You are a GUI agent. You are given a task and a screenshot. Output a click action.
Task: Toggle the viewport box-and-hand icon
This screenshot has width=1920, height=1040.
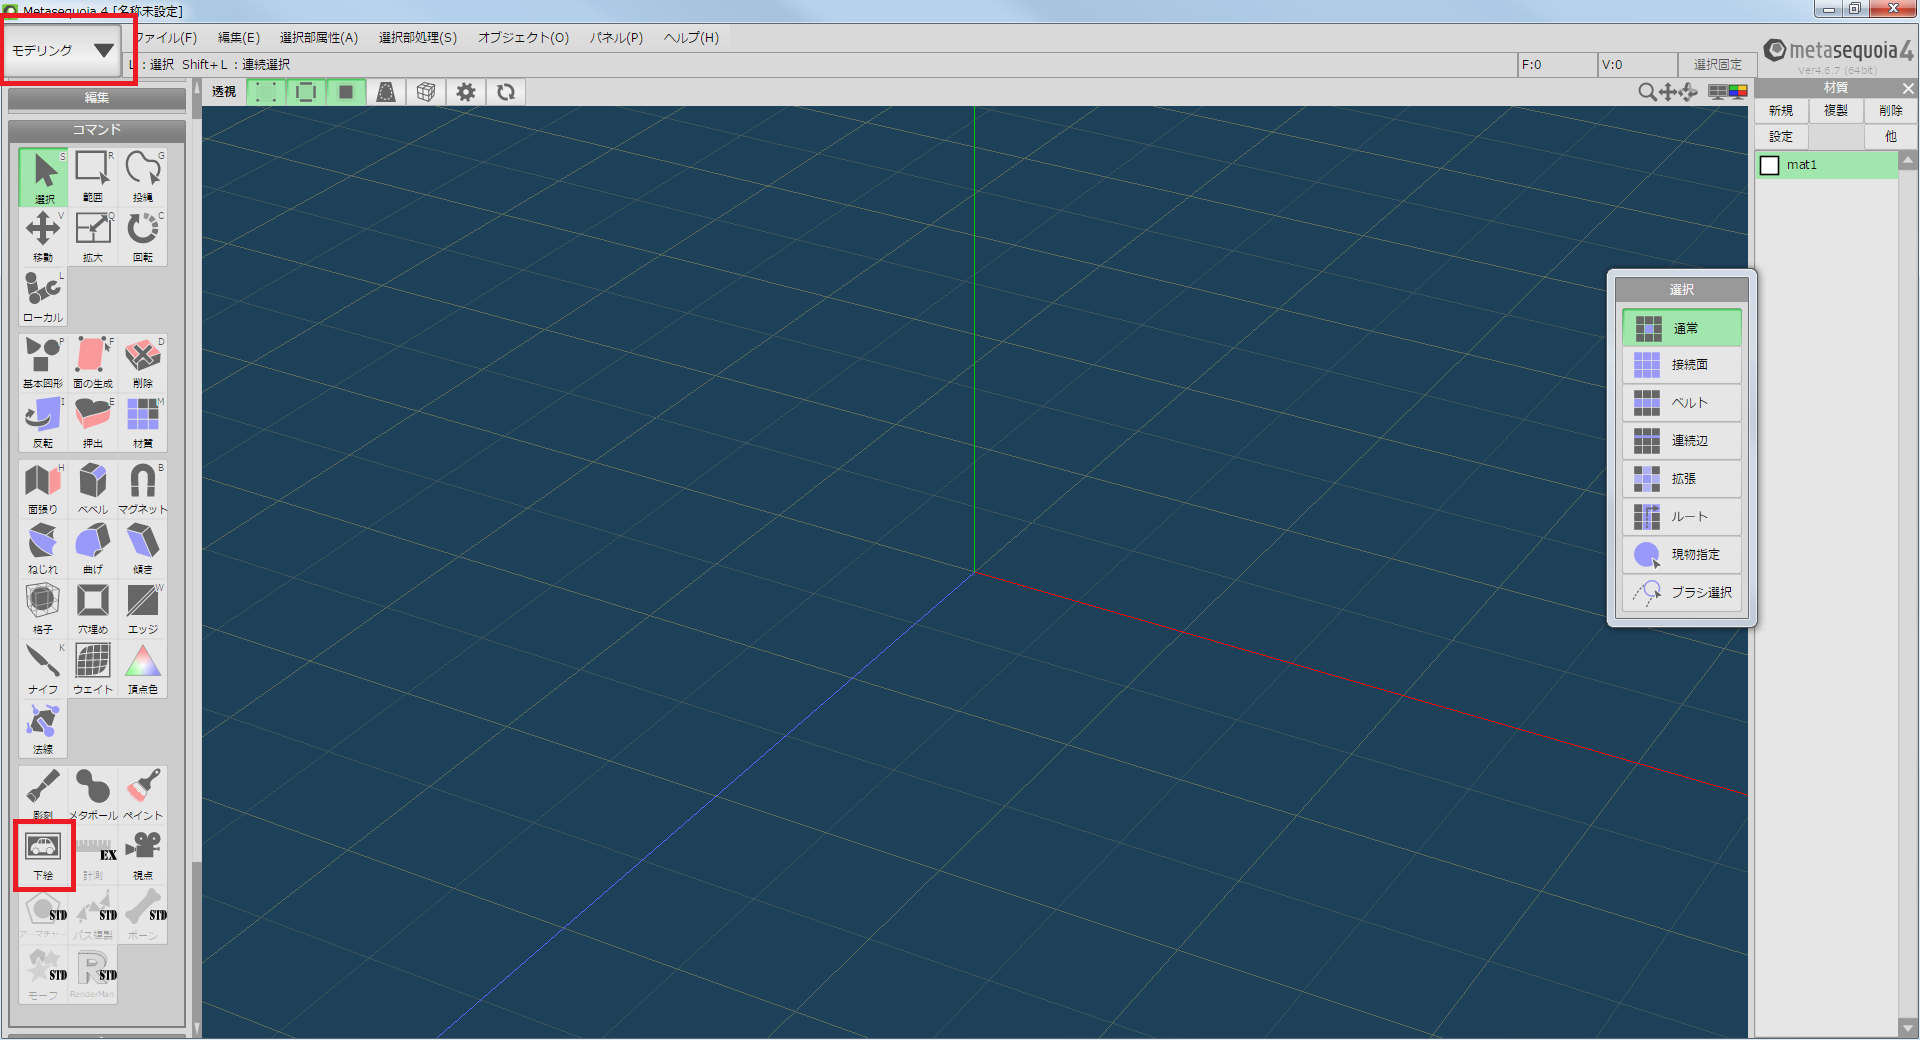[x=426, y=92]
